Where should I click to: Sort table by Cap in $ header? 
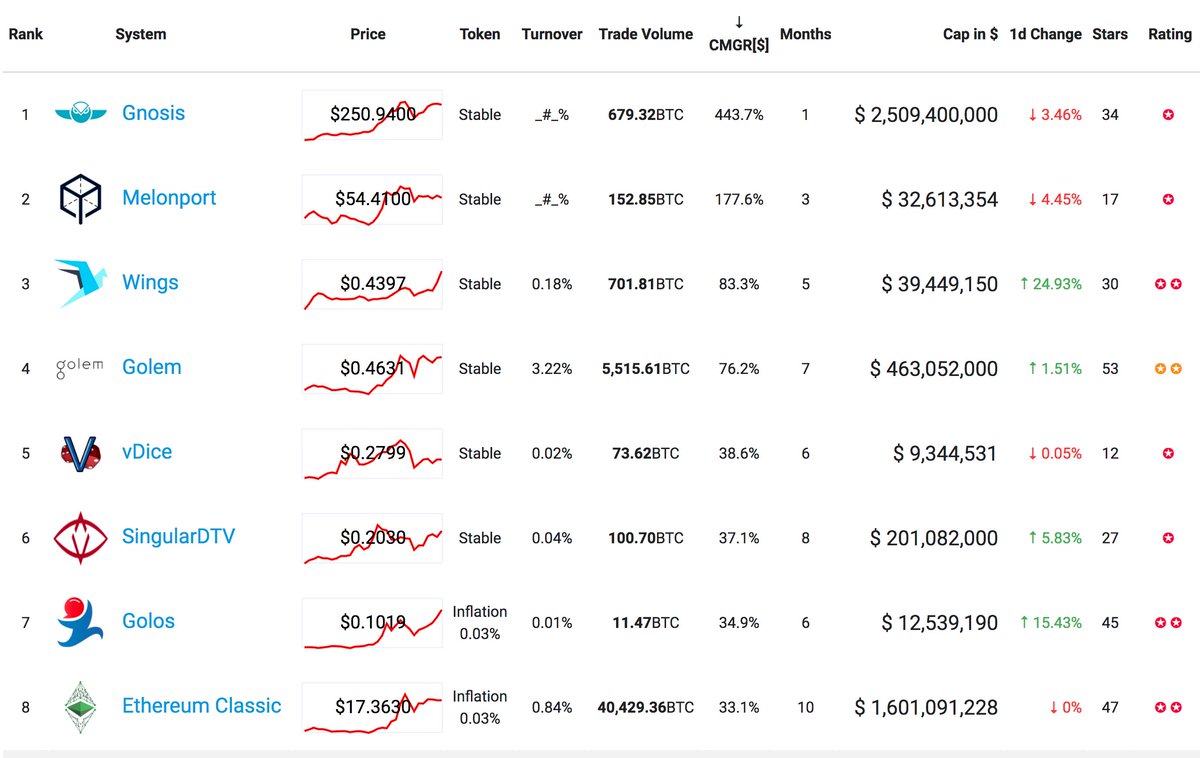[x=970, y=34]
